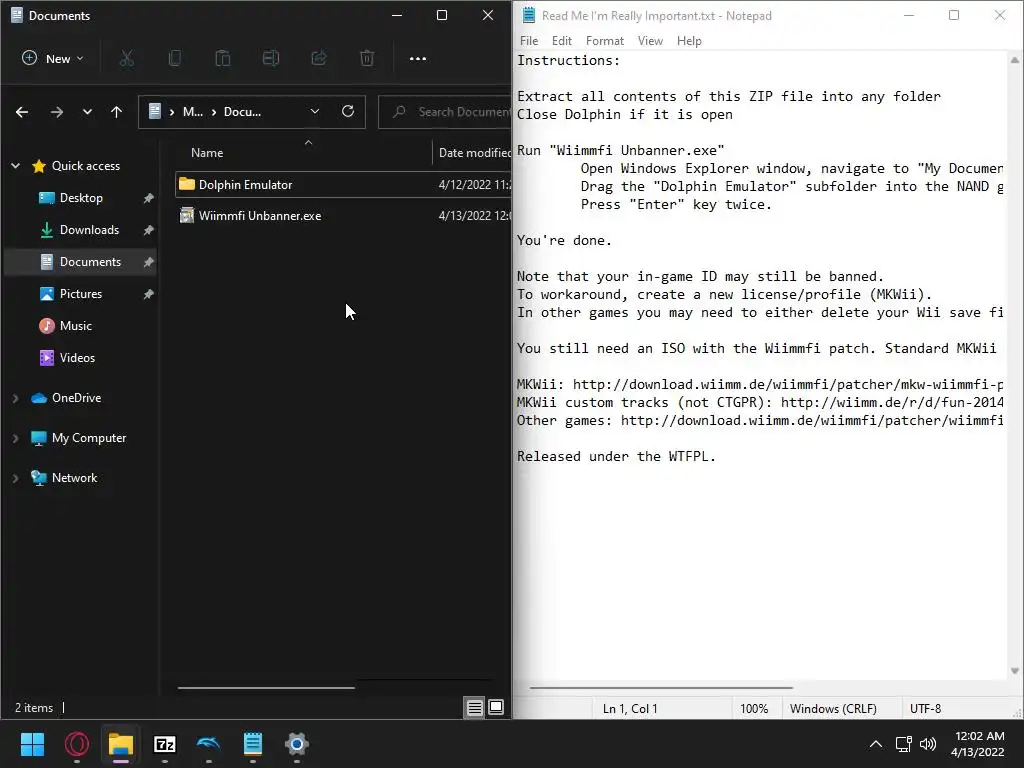This screenshot has height=768, width=1024.
Task: Open the Notepad Edit menu
Action: (562, 41)
